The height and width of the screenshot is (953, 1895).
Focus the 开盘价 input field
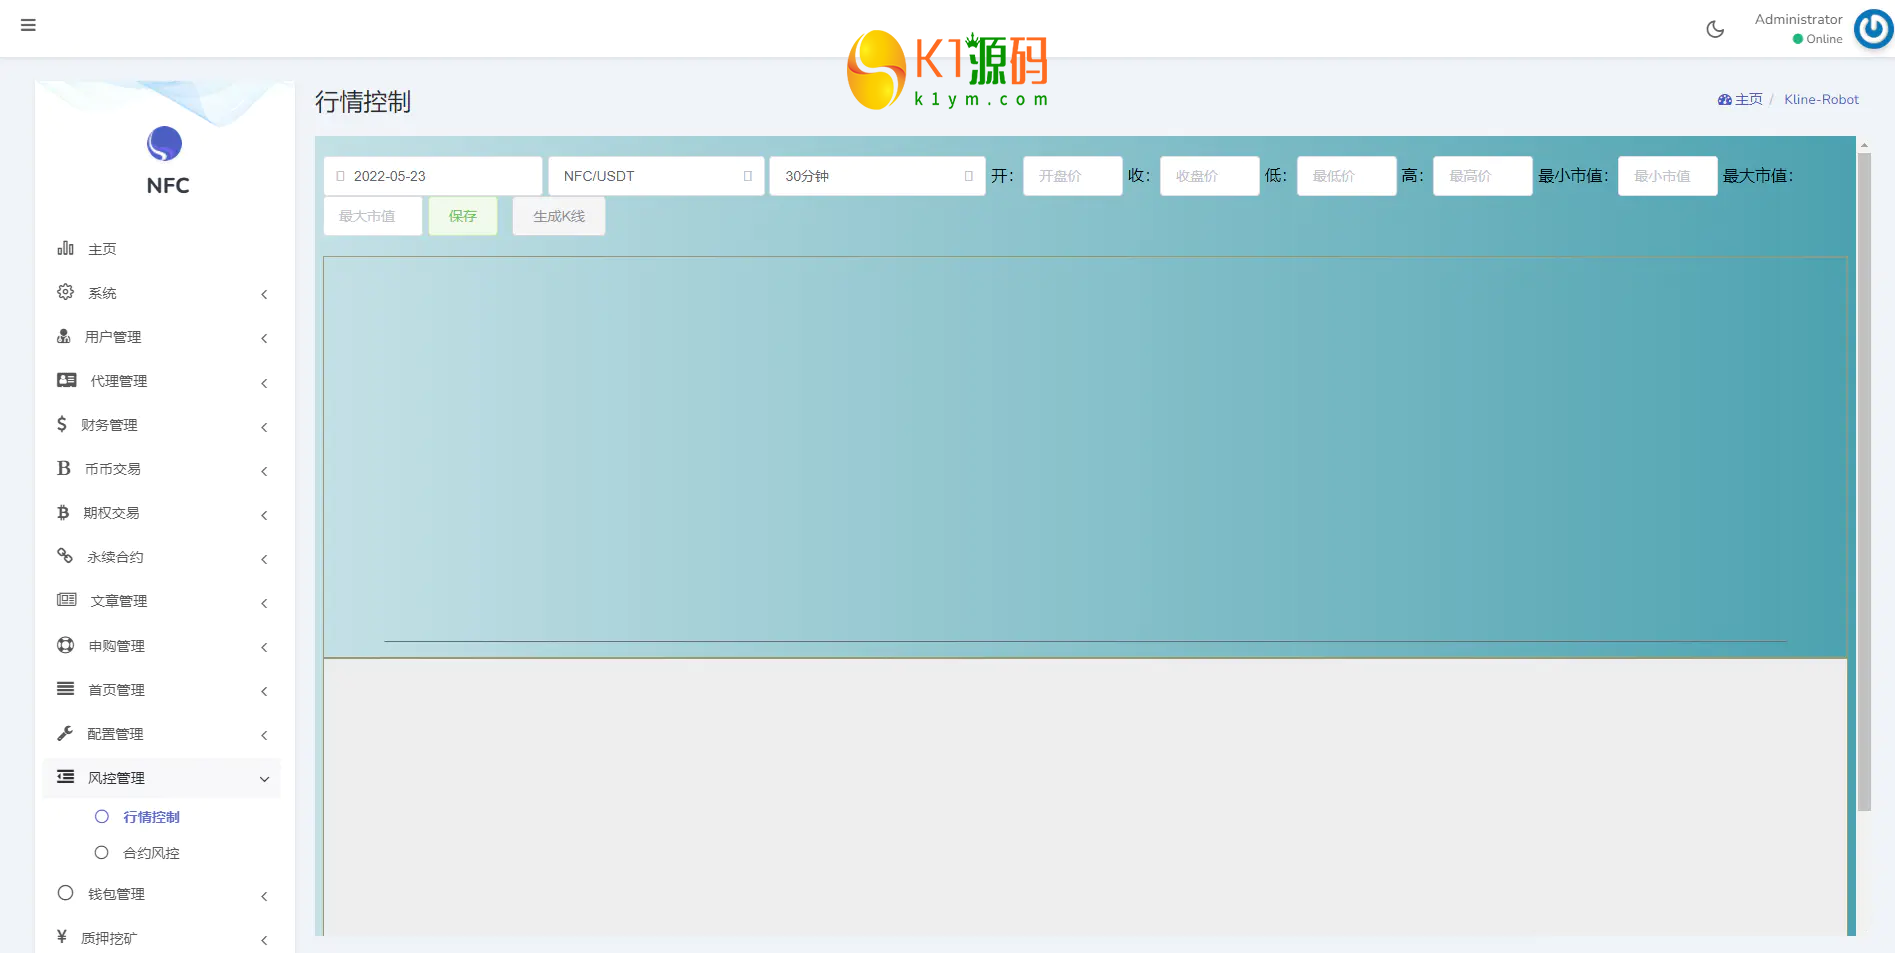pyautogui.click(x=1072, y=176)
